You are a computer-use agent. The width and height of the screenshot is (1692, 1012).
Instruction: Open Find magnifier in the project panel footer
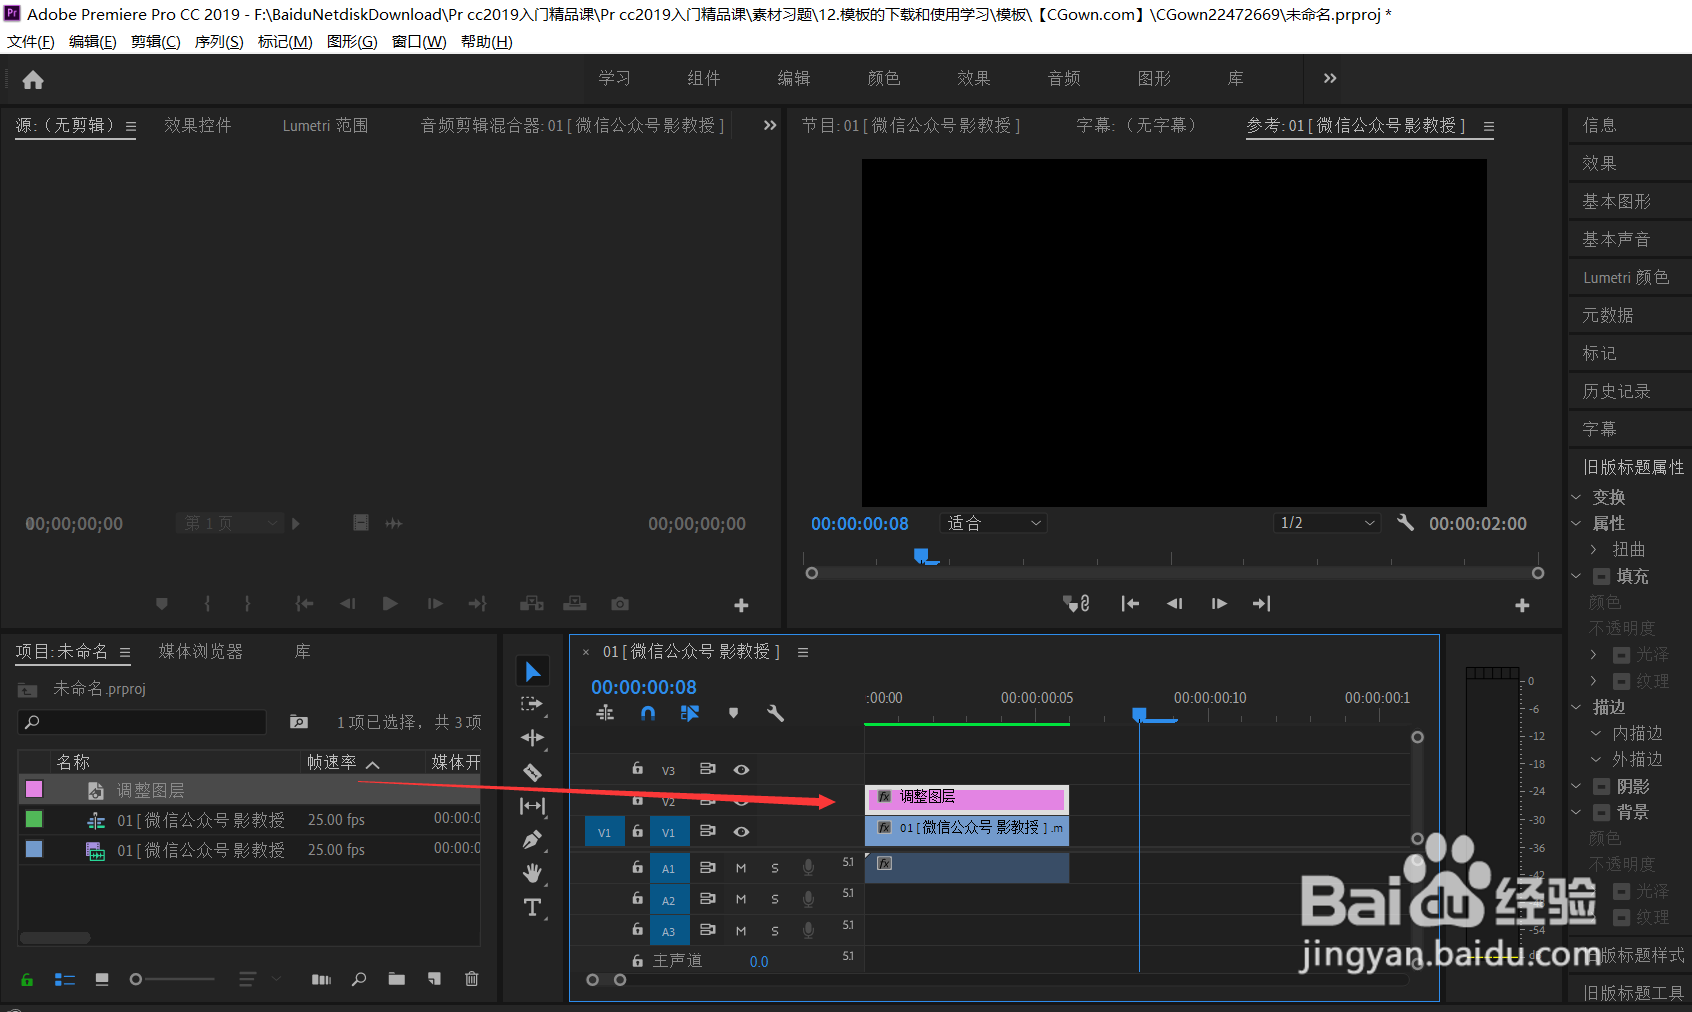pos(359,979)
